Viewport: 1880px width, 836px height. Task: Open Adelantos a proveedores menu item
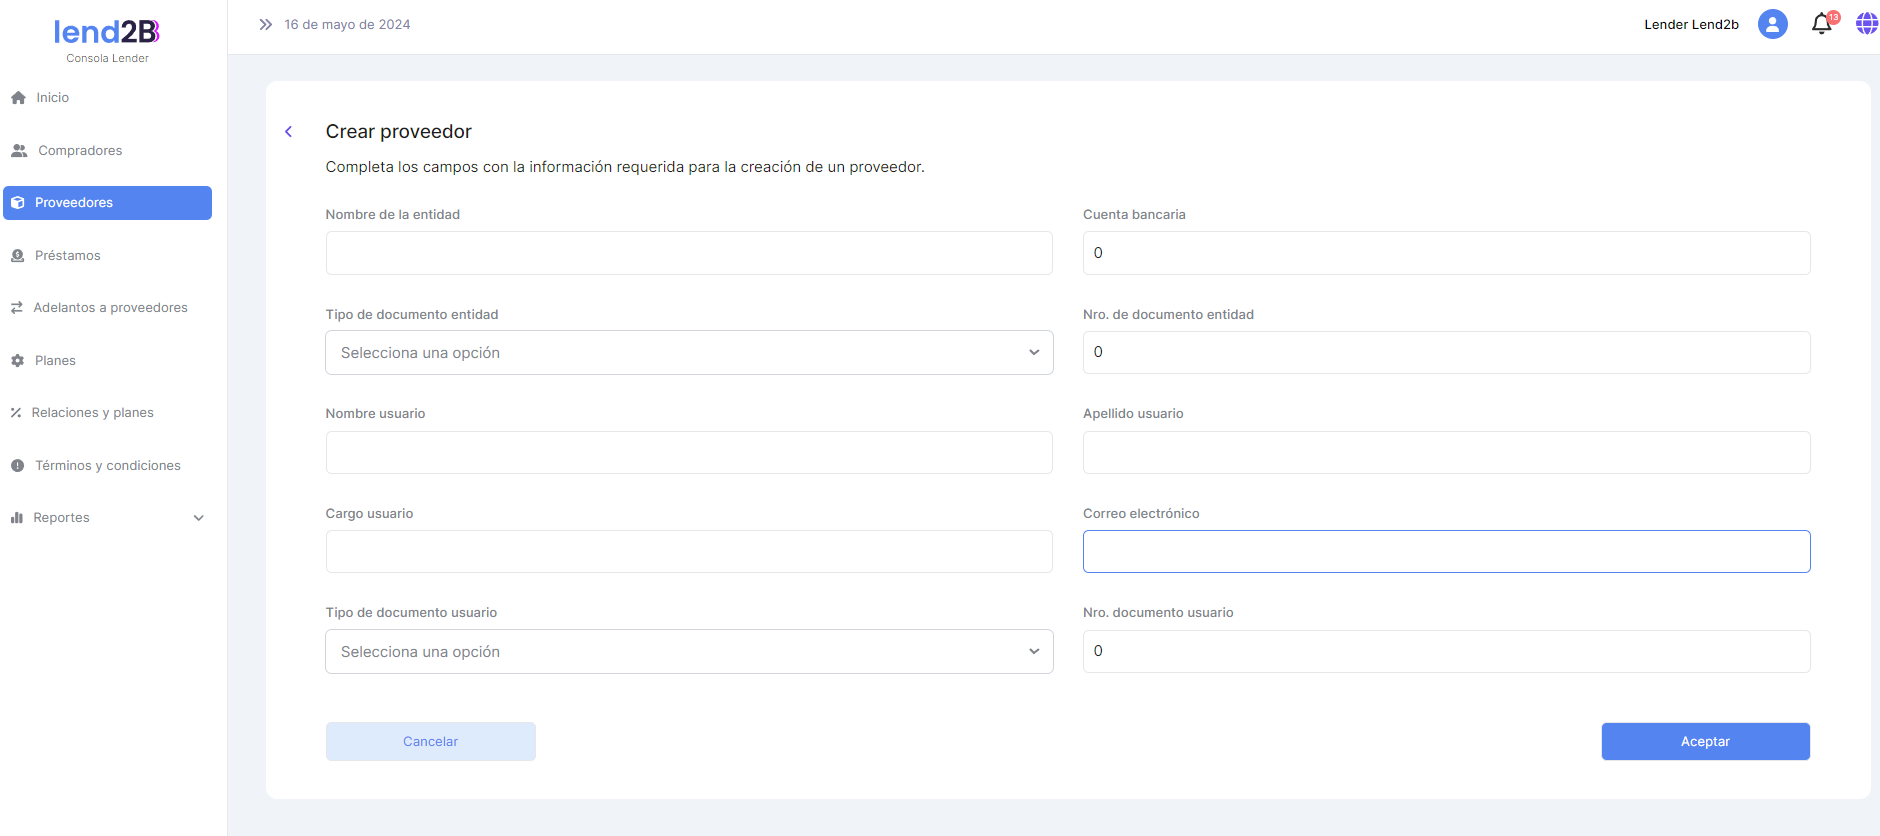pos(110,308)
